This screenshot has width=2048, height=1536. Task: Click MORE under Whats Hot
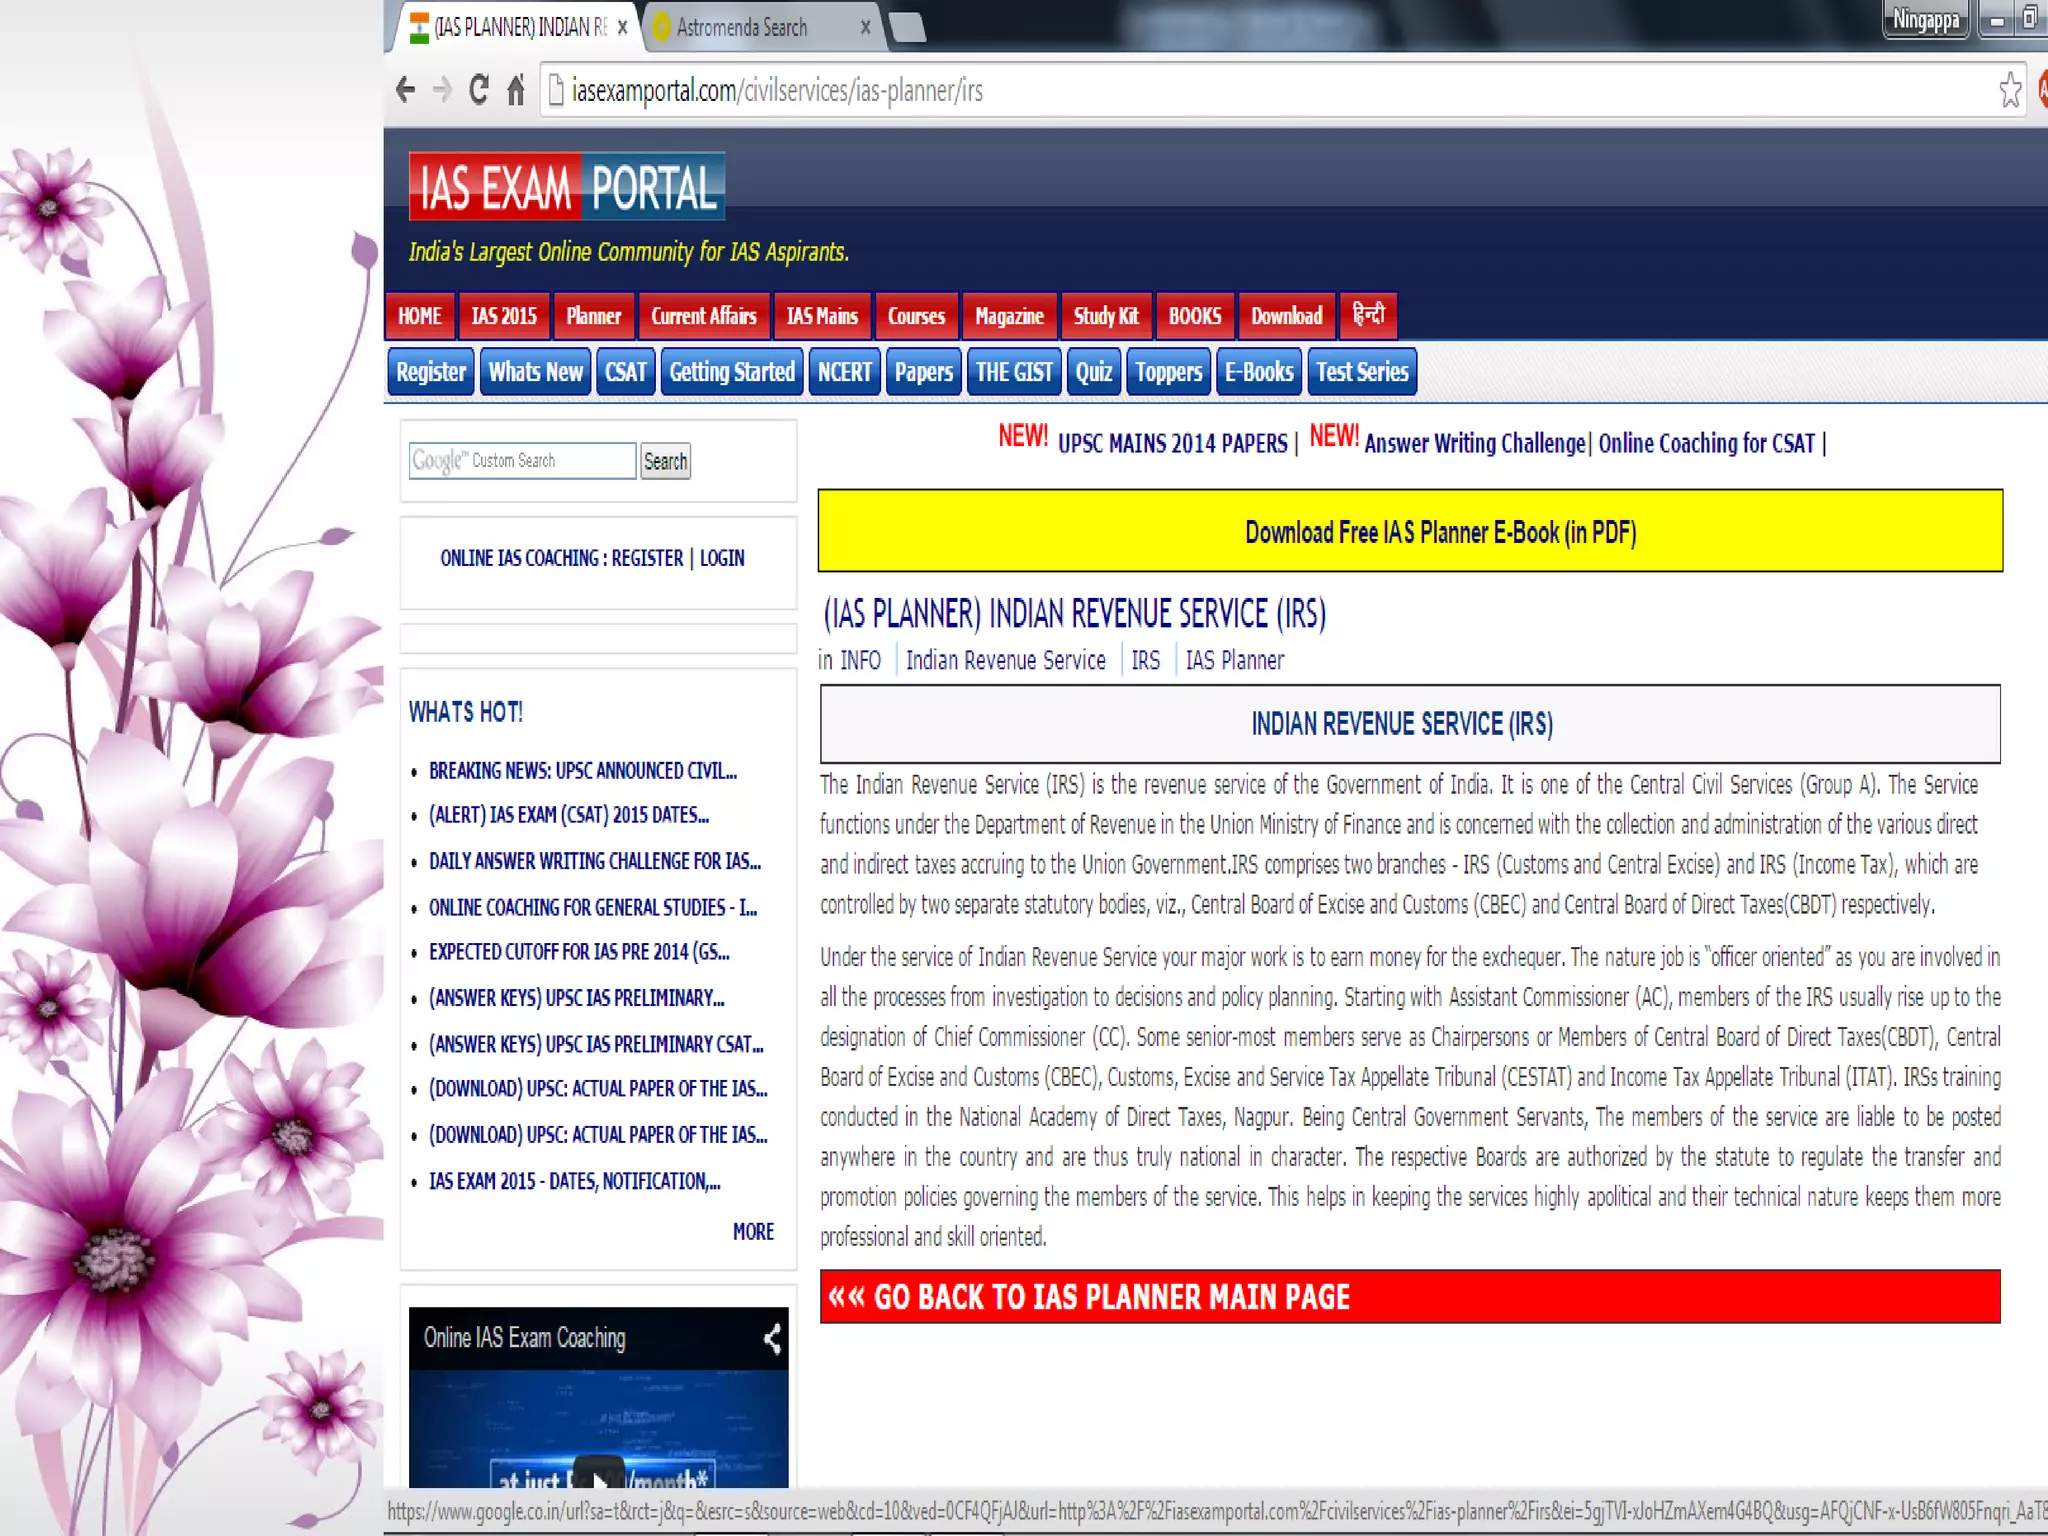753,1231
